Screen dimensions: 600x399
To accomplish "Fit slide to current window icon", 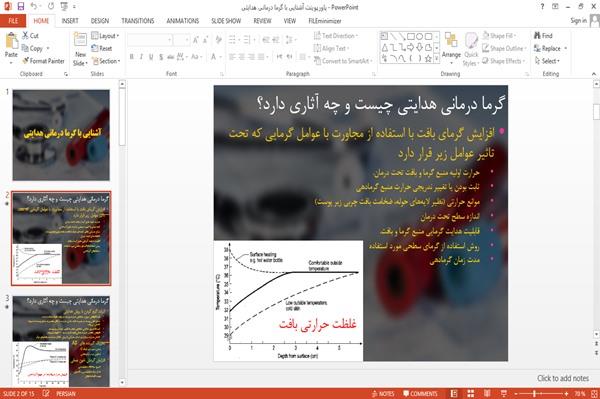I will pos(594,393).
